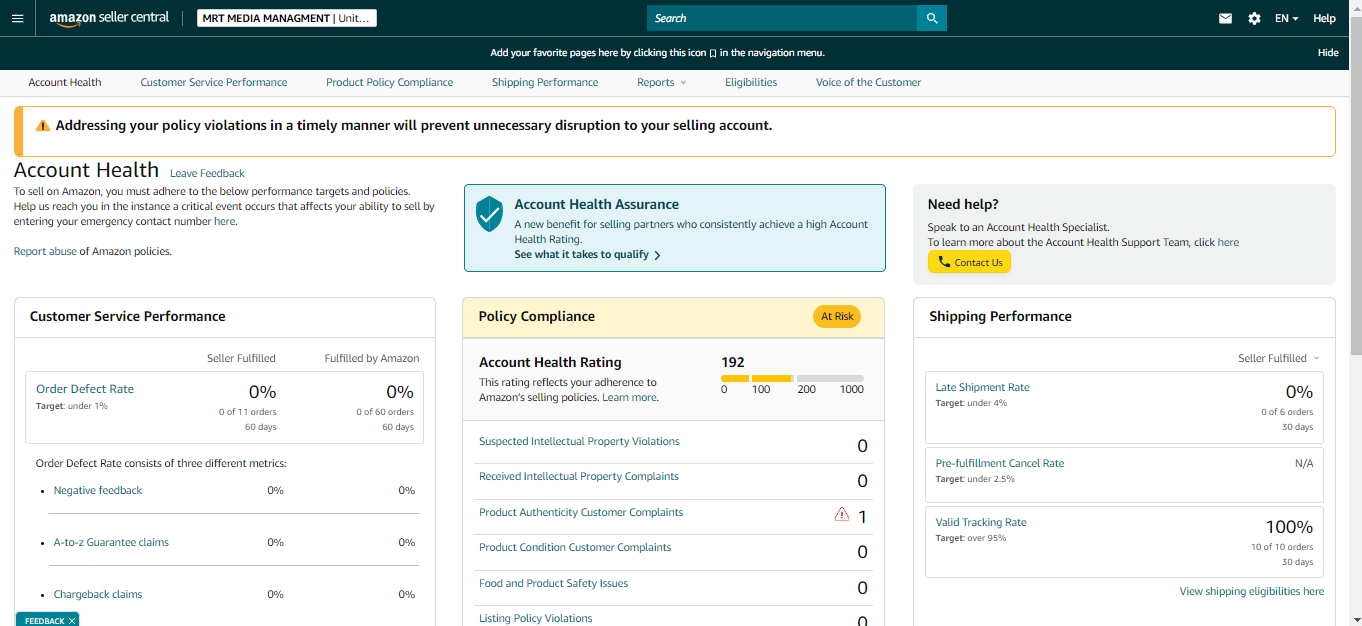This screenshot has height=626, width=1362.
Task: Open Account Health Support Team 'here' link
Action: pyautogui.click(x=1228, y=242)
